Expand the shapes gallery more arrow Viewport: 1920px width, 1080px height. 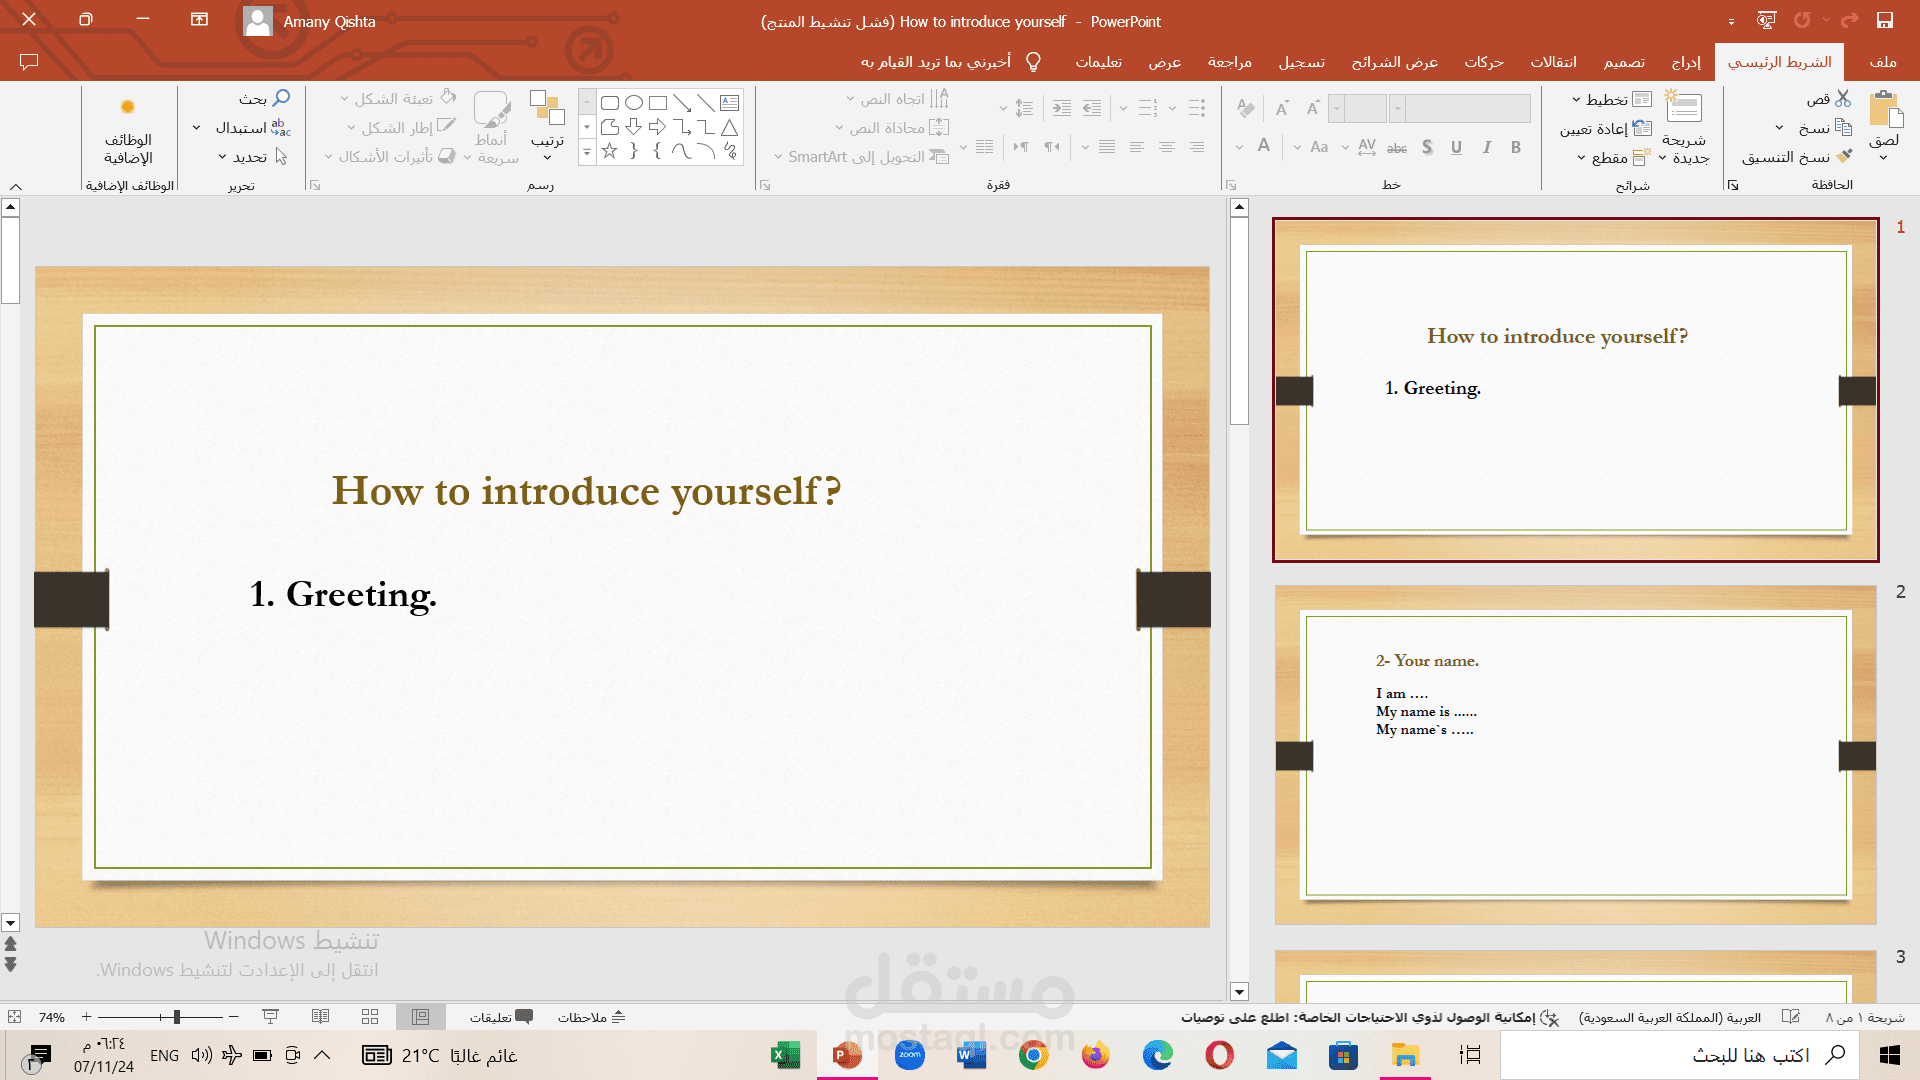pyautogui.click(x=587, y=152)
